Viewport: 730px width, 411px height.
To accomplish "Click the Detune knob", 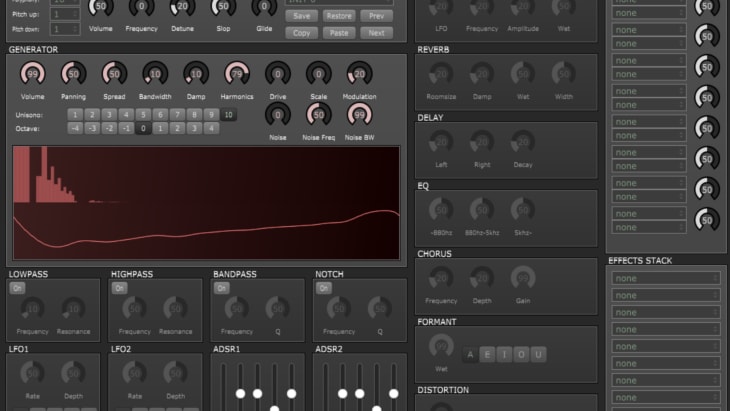I will 182,7.
